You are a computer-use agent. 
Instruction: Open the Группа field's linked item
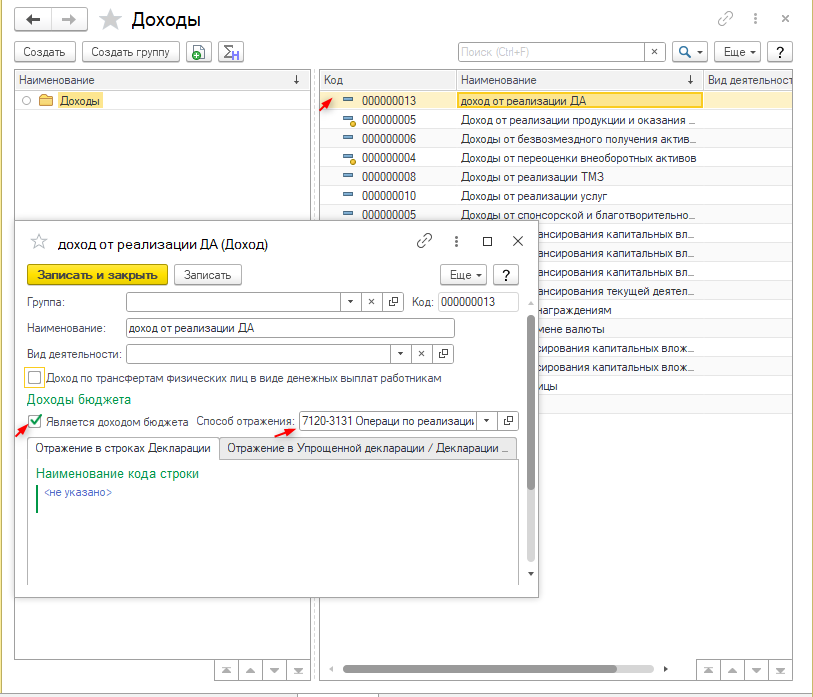[x=393, y=302]
